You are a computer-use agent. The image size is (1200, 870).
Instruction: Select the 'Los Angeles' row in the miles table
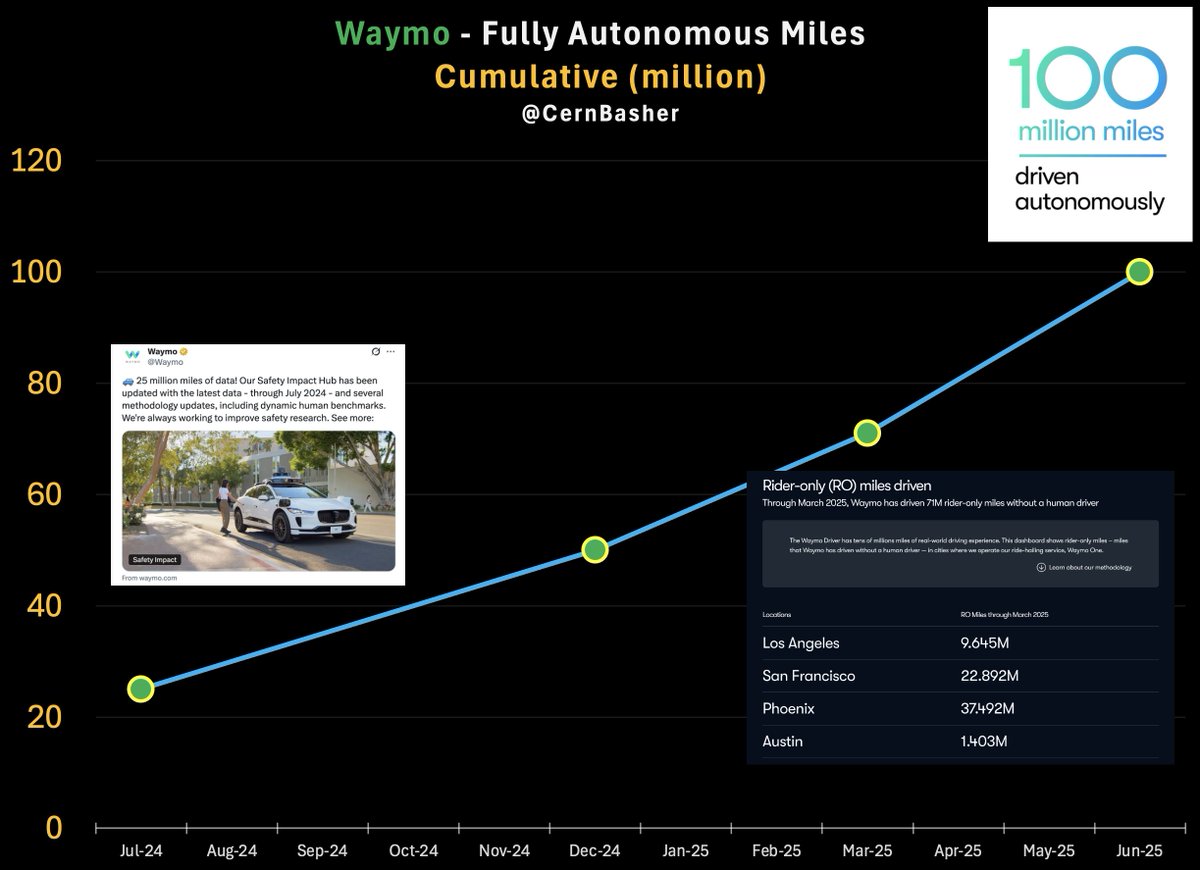[960, 643]
